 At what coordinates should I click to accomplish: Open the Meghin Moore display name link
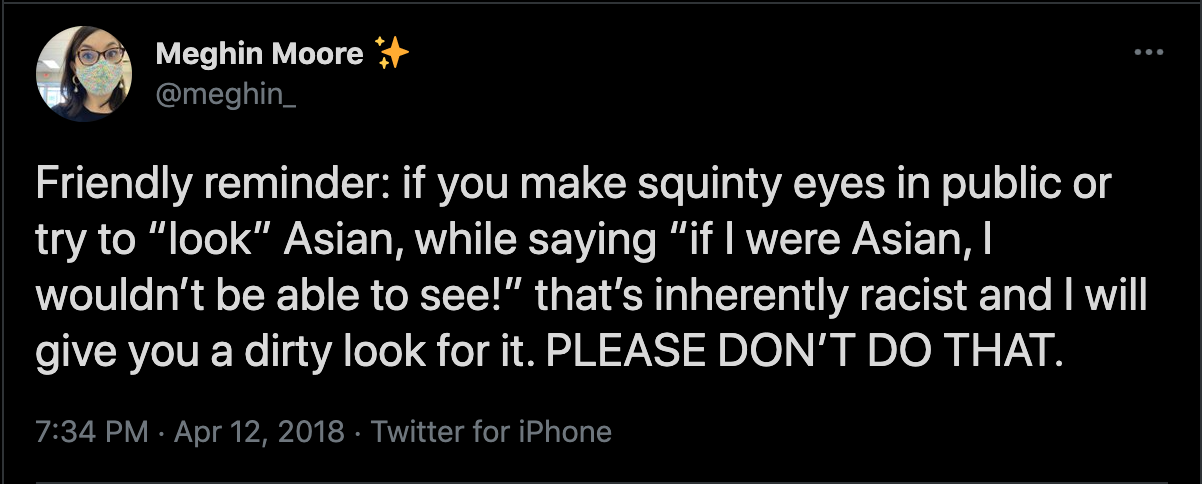[x=259, y=53]
